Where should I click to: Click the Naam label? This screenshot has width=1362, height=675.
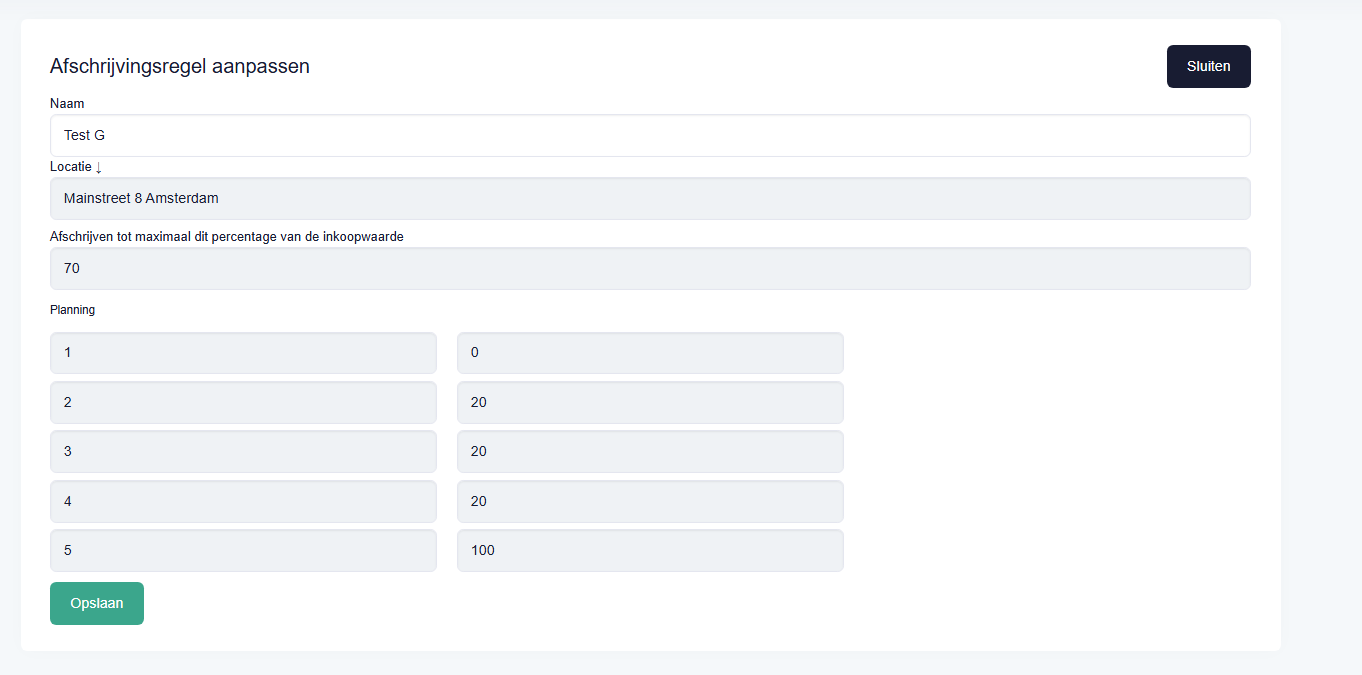coord(67,103)
